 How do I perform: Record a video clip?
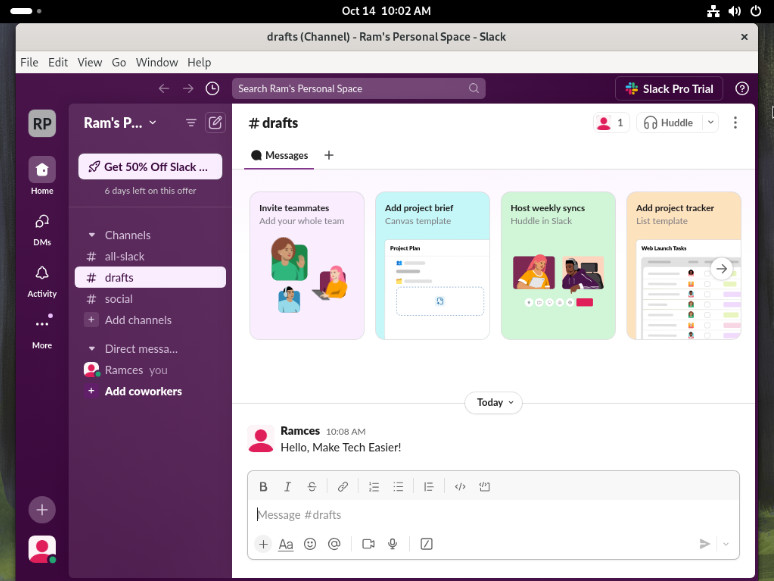click(x=368, y=544)
